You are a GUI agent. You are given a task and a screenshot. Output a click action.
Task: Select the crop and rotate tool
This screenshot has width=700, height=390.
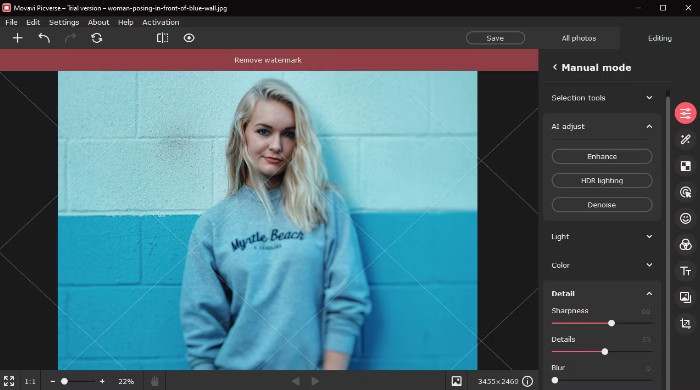(x=685, y=323)
